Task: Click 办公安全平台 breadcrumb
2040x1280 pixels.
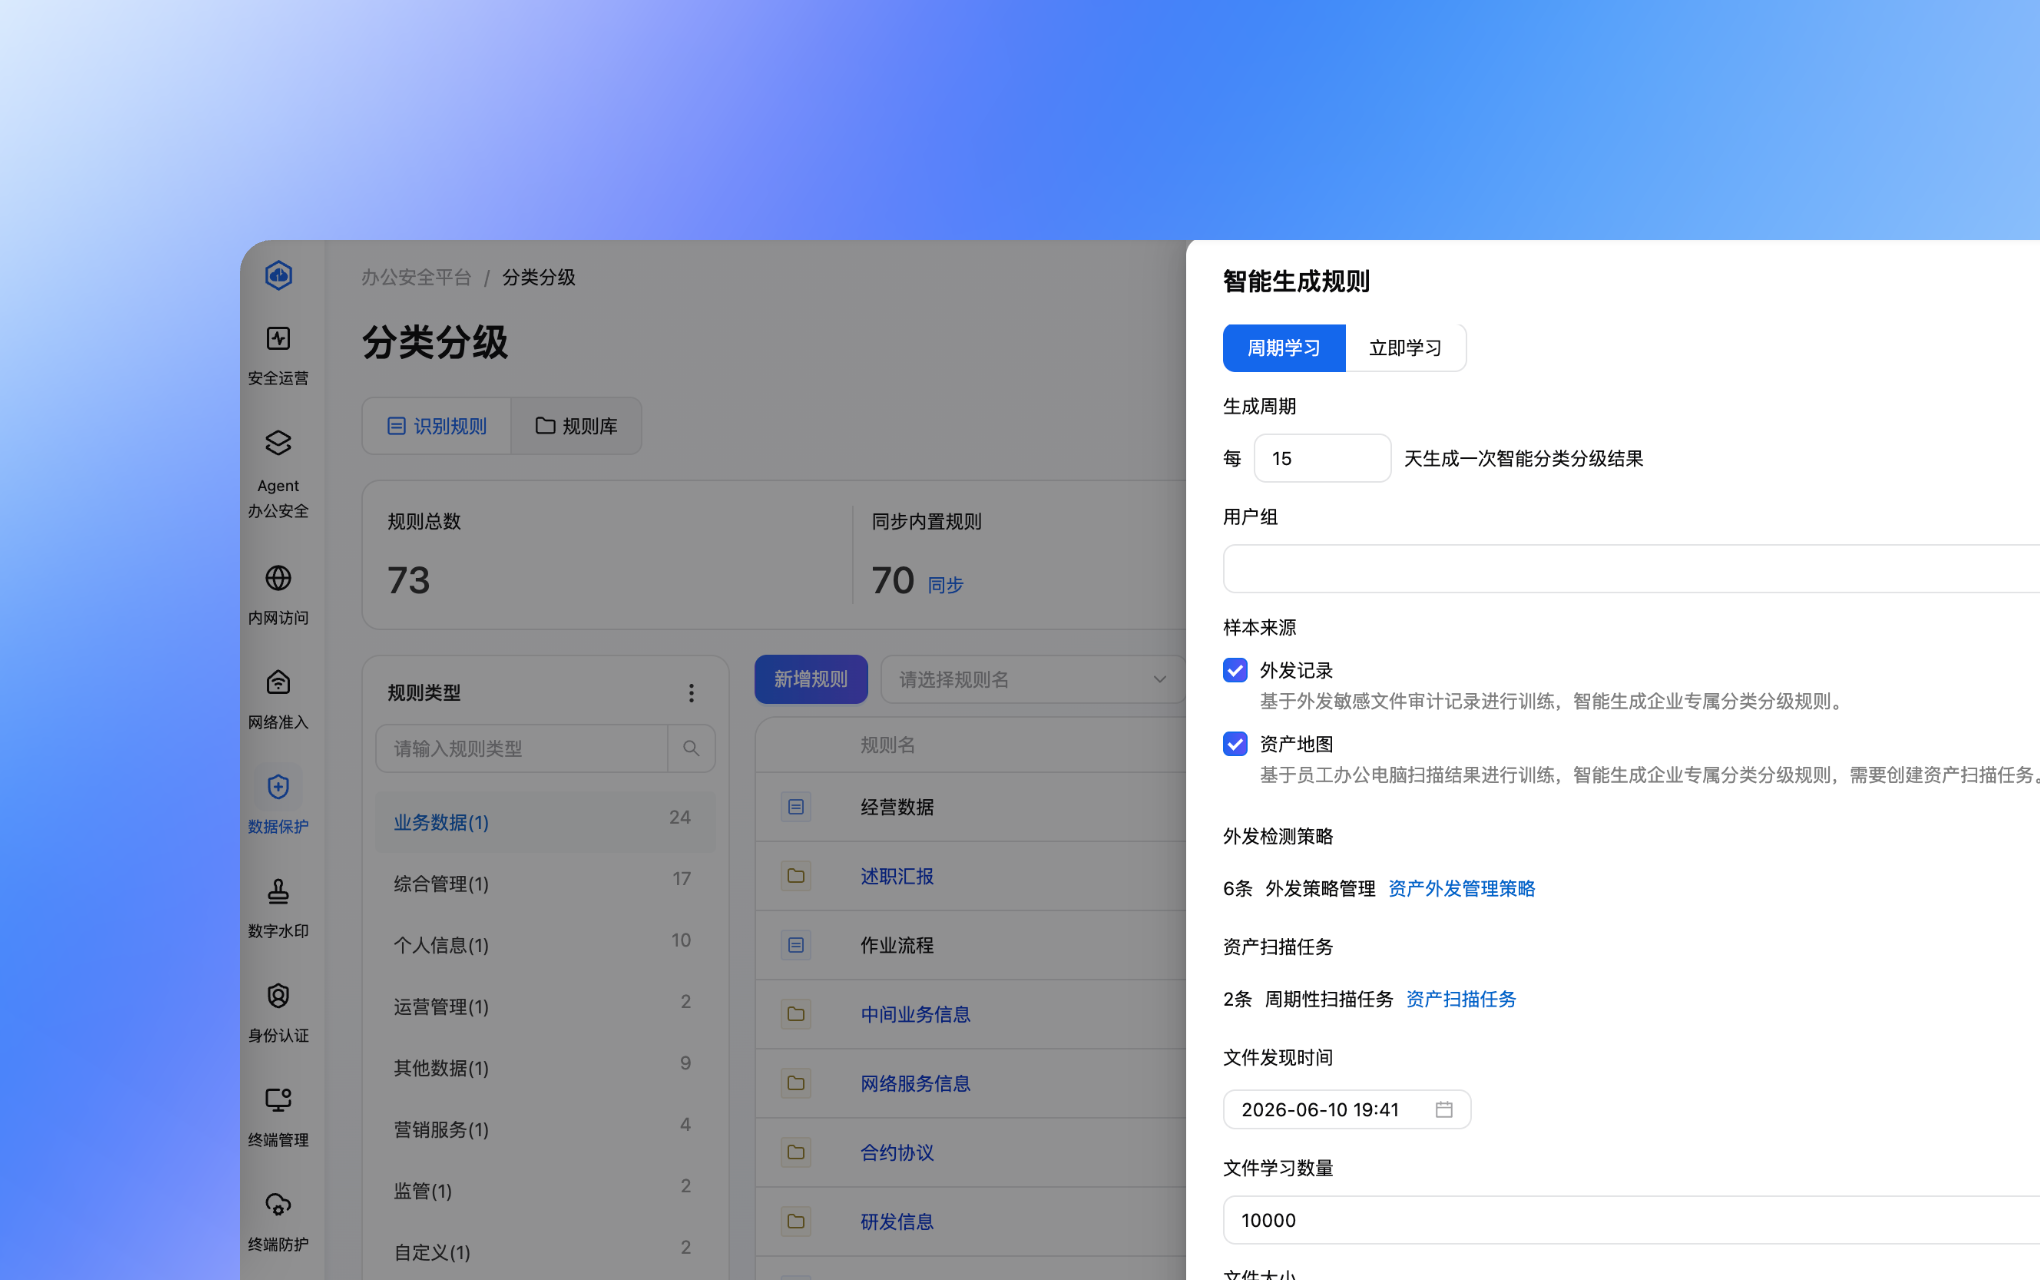Action: pos(416,277)
